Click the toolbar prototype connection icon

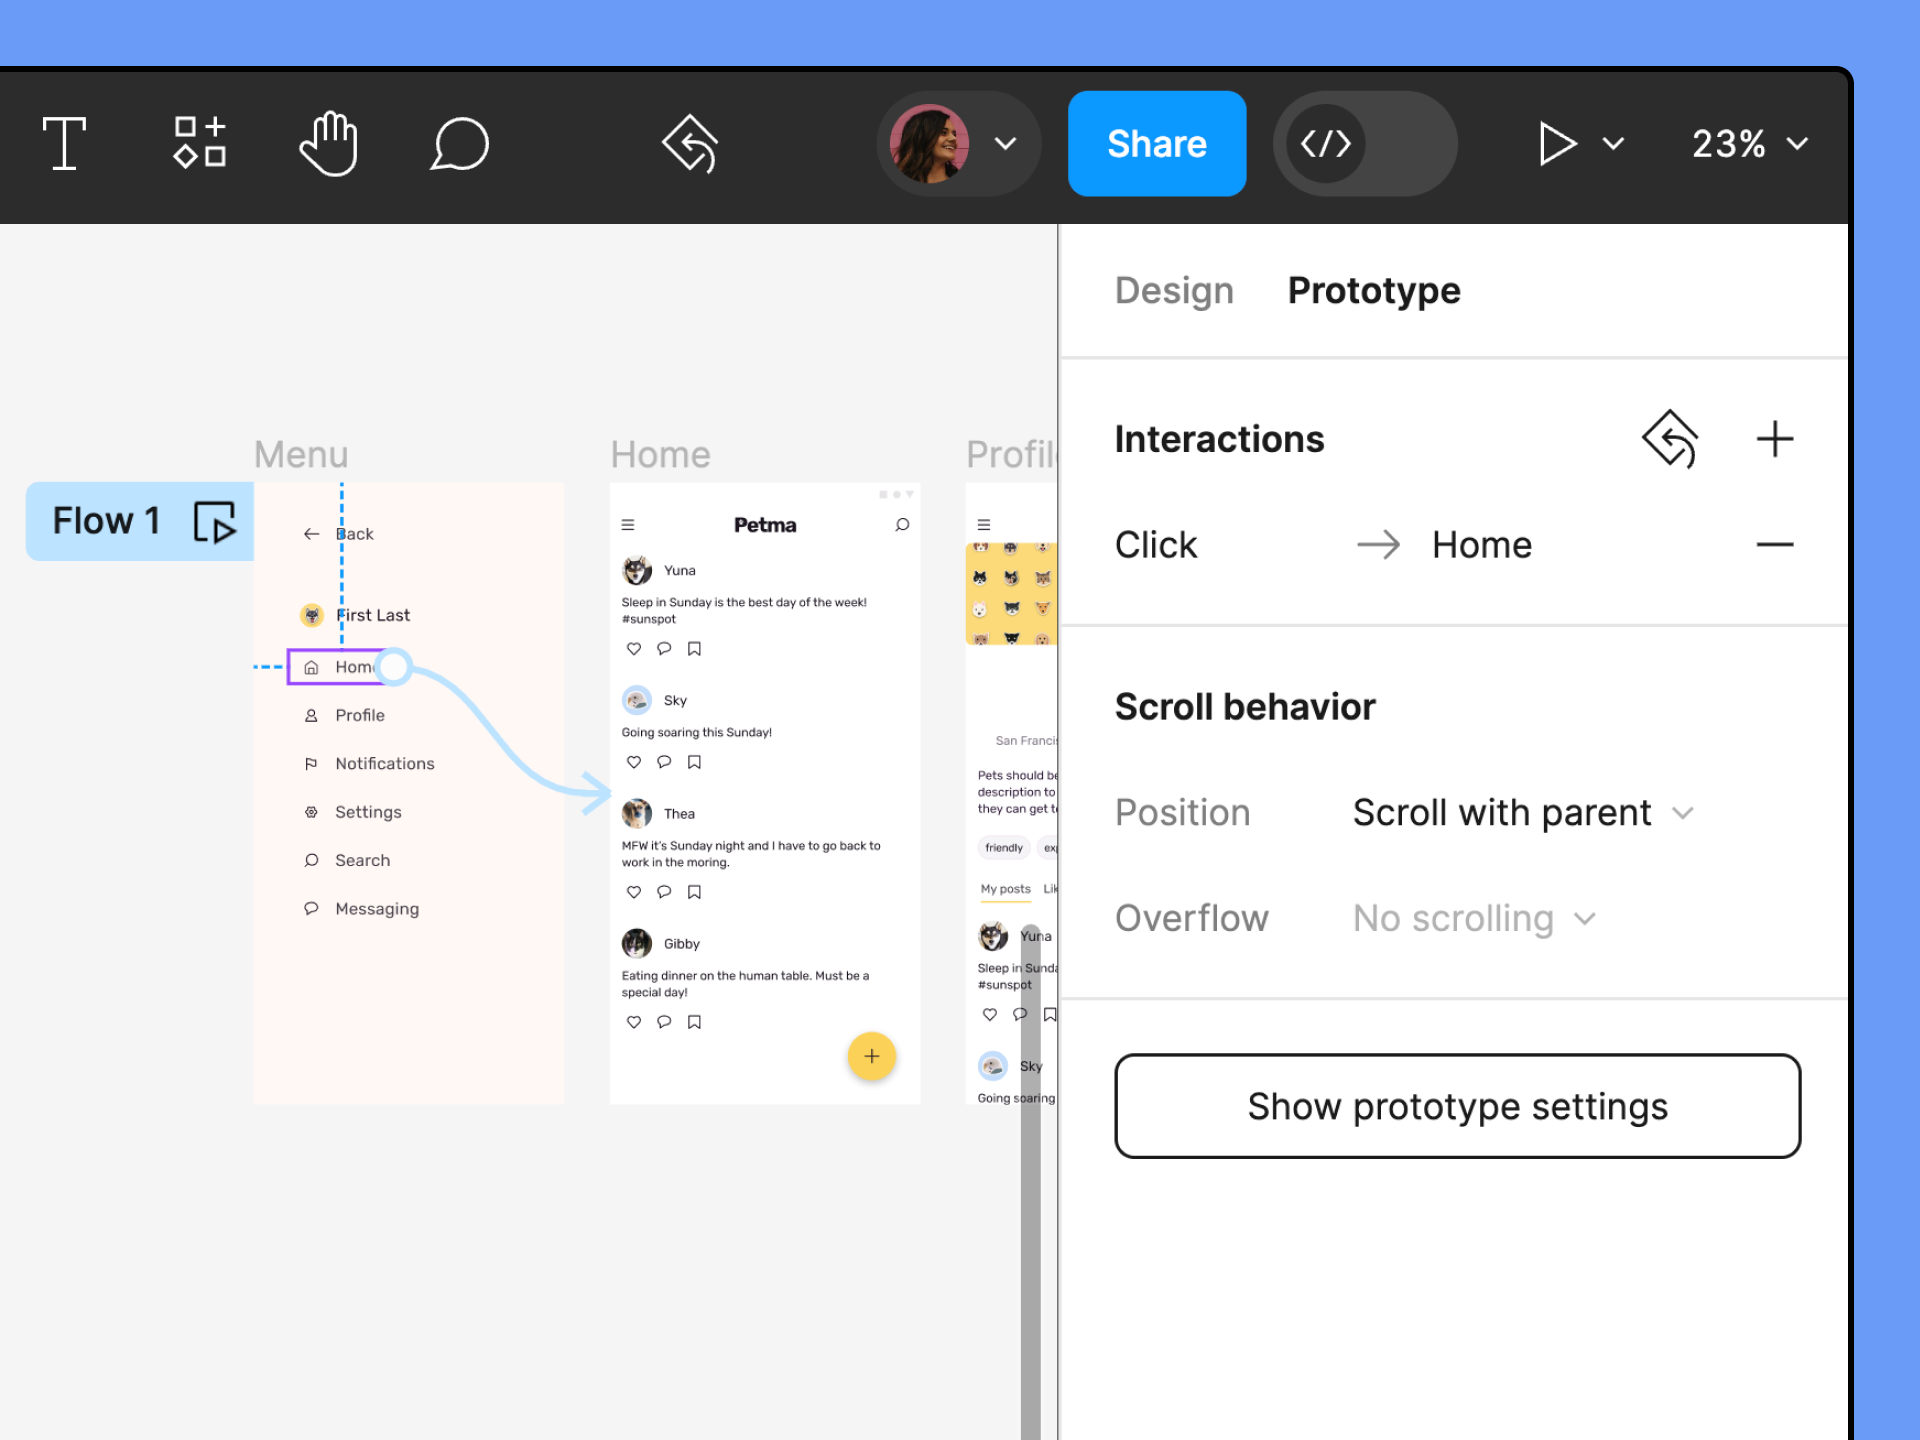point(690,143)
